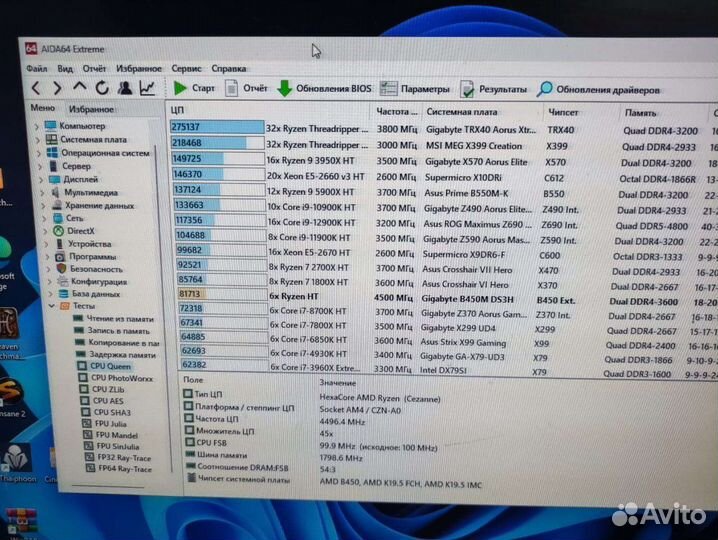Open the Файл menu
Screen dimensions: 718x540
click(x=37, y=68)
